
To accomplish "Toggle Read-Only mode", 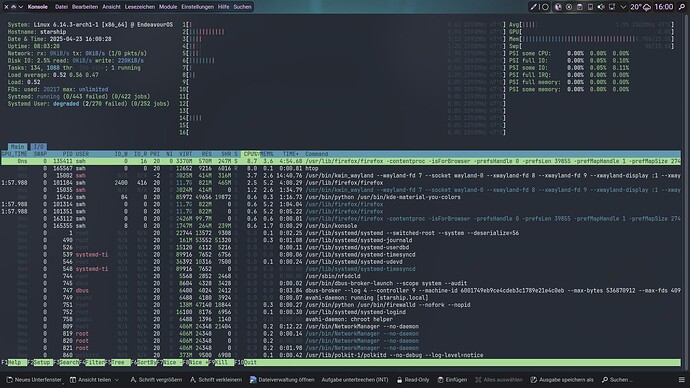I will (413, 380).
